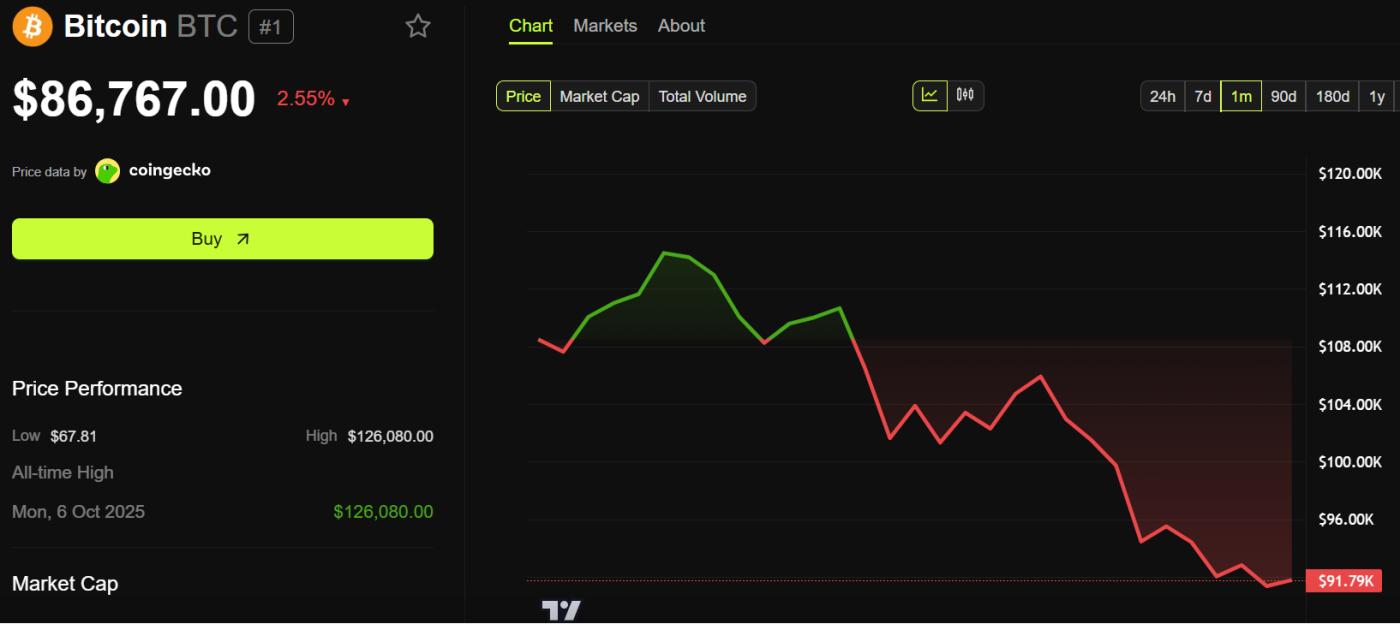
Task: Open the Markets tab
Action: coord(605,26)
